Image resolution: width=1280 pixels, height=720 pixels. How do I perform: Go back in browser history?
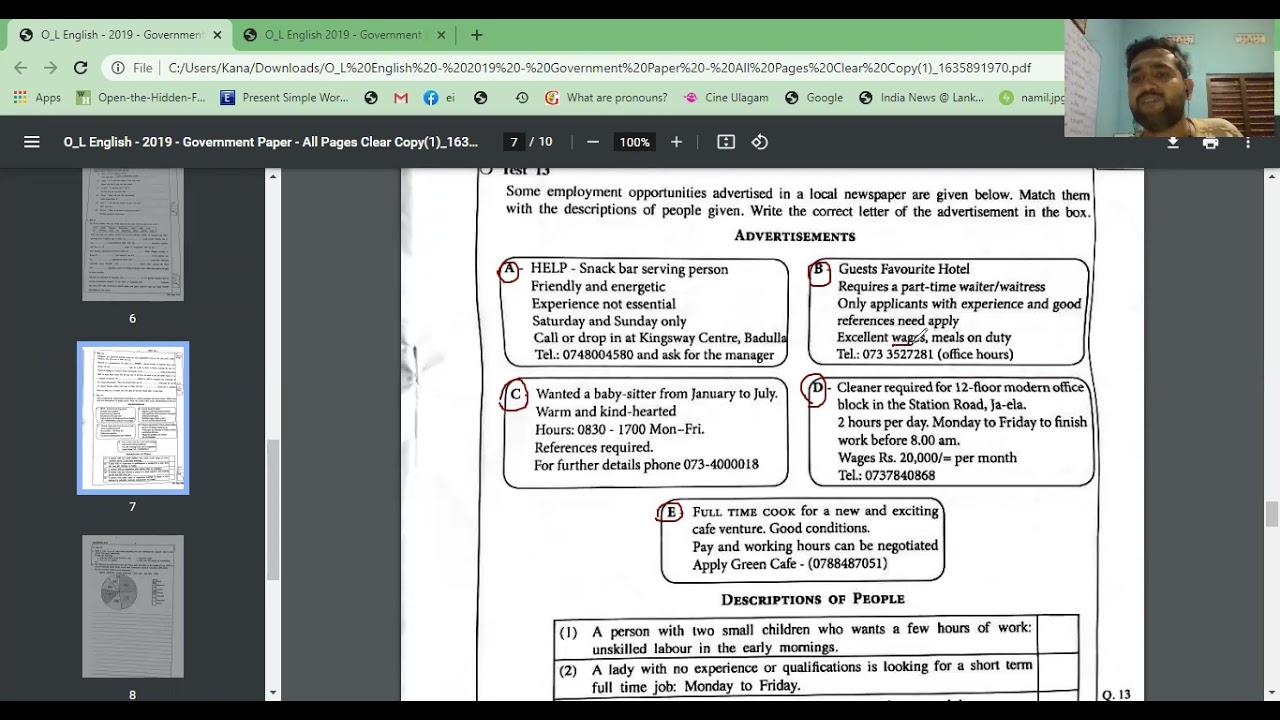coord(21,68)
